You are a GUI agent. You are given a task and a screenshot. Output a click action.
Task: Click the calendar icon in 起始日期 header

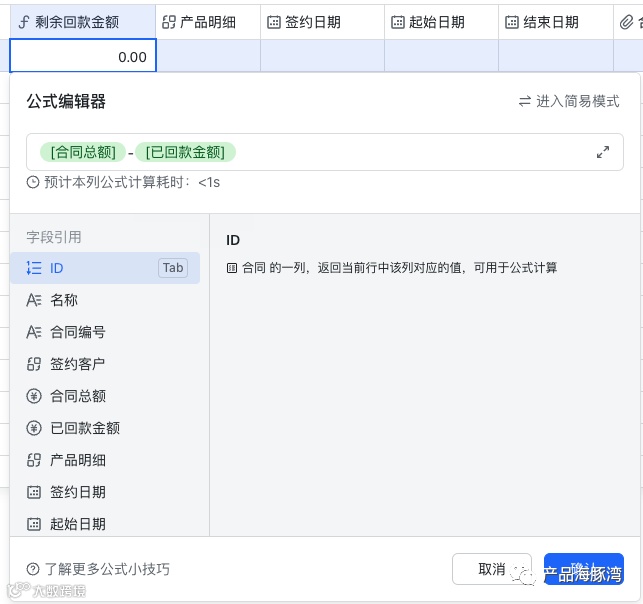[398, 22]
